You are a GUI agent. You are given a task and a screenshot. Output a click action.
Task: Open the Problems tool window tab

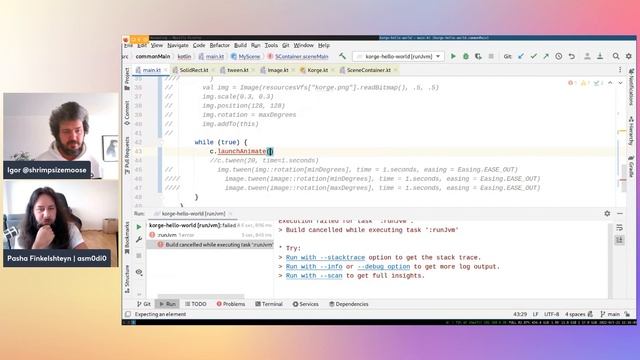point(231,304)
